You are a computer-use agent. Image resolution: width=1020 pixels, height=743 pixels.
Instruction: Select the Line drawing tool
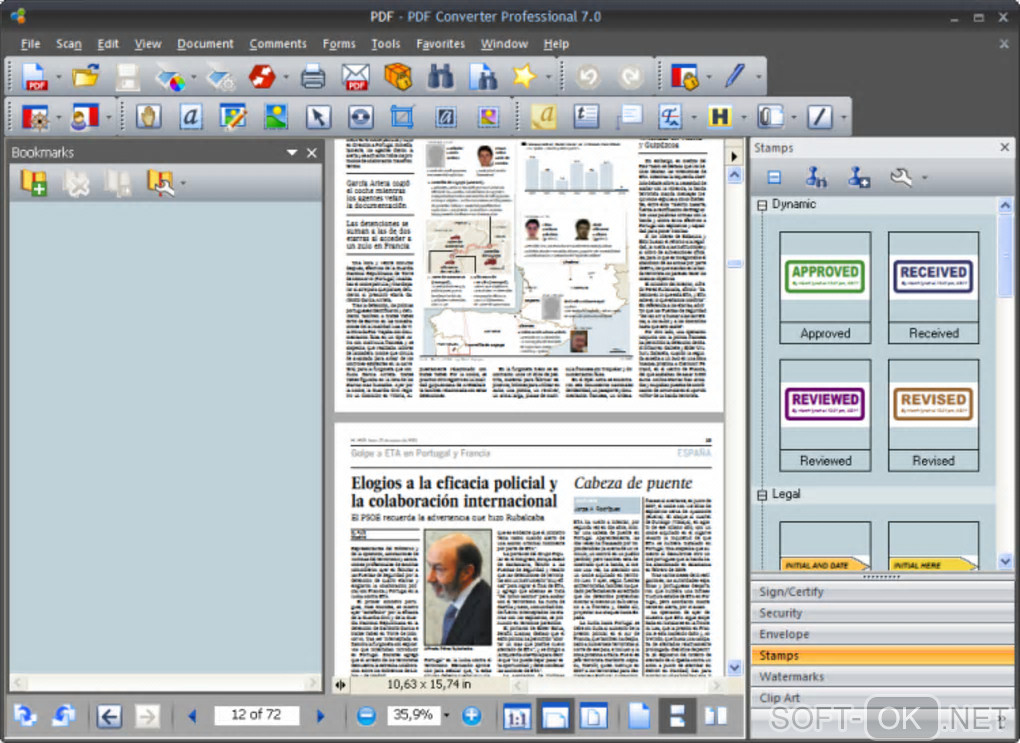click(820, 117)
